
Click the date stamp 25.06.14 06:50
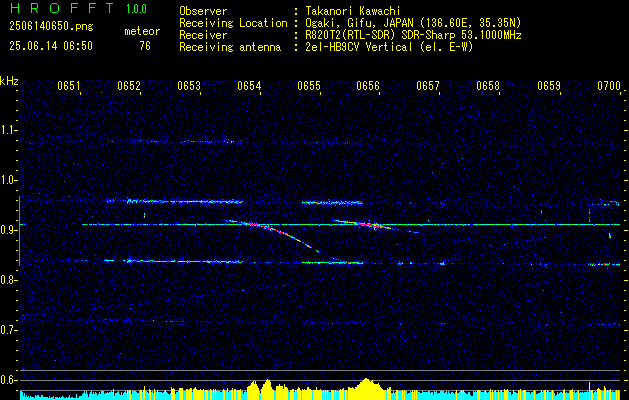pos(51,46)
